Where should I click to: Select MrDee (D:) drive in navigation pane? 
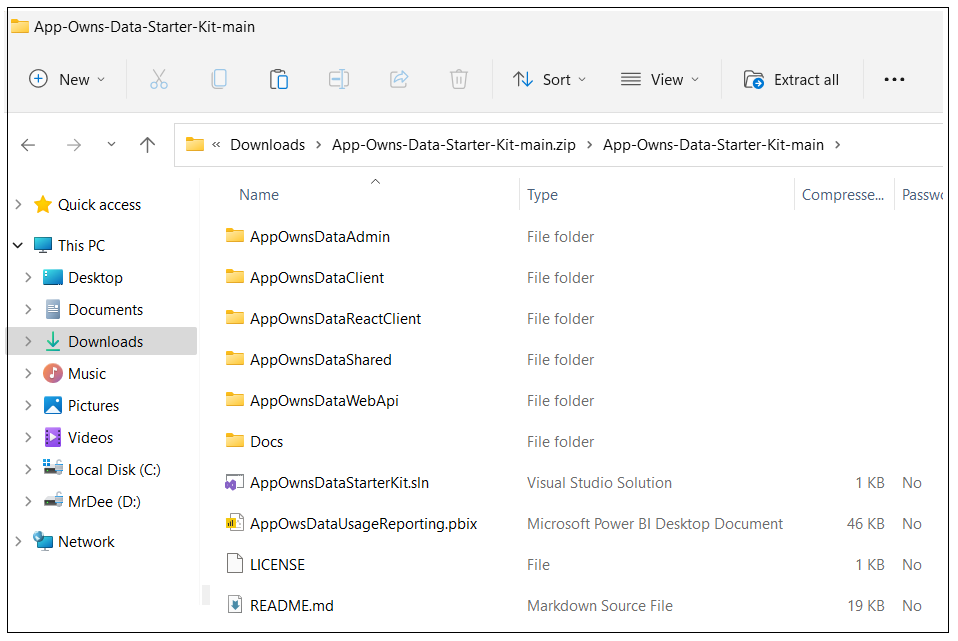[x=104, y=502]
